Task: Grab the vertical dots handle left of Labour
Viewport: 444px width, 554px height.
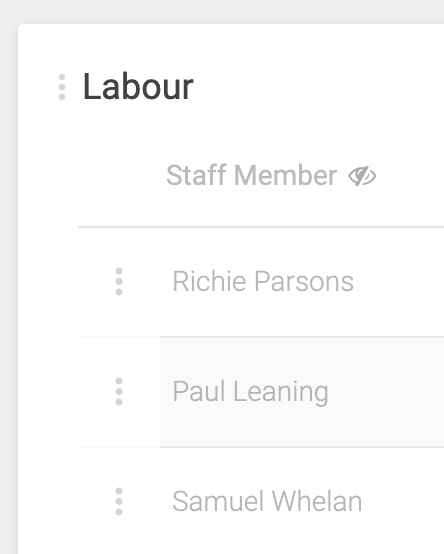Action: (x=62, y=87)
